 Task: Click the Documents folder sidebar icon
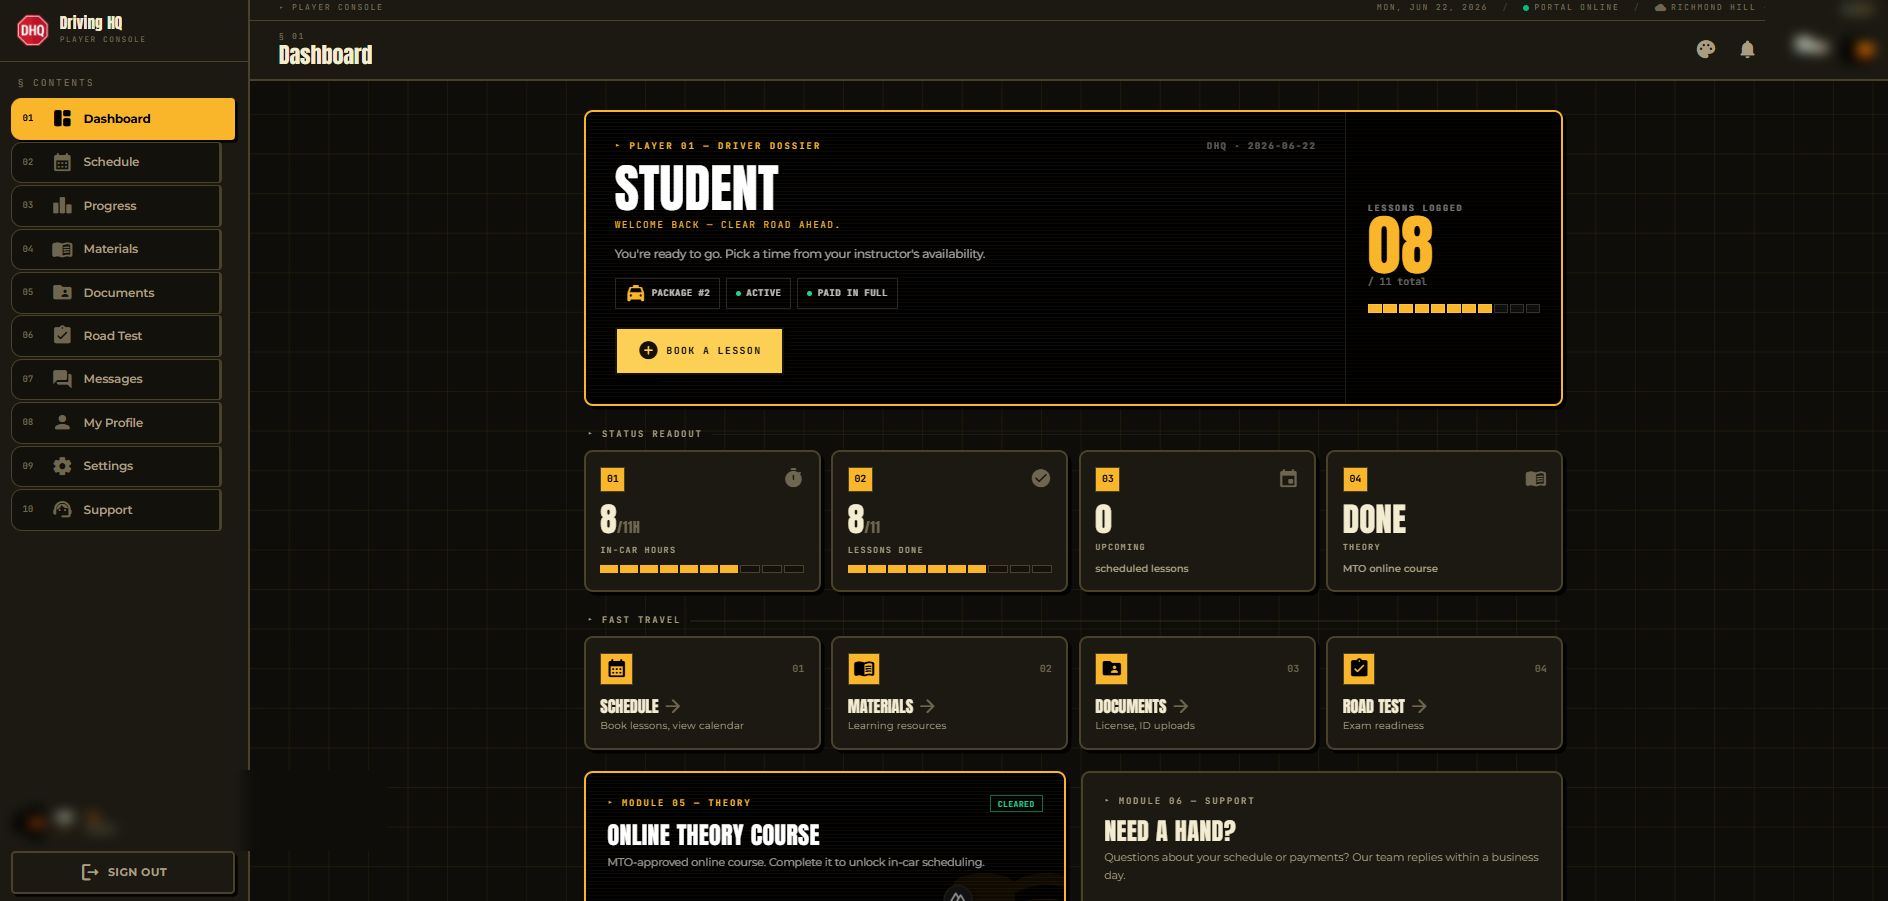(62, 292)
